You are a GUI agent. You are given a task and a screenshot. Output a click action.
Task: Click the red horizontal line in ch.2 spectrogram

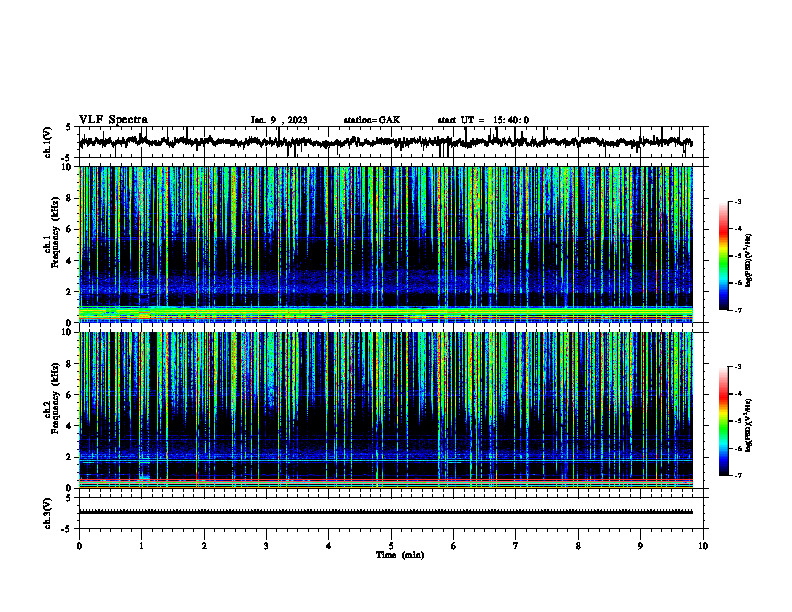385,479
